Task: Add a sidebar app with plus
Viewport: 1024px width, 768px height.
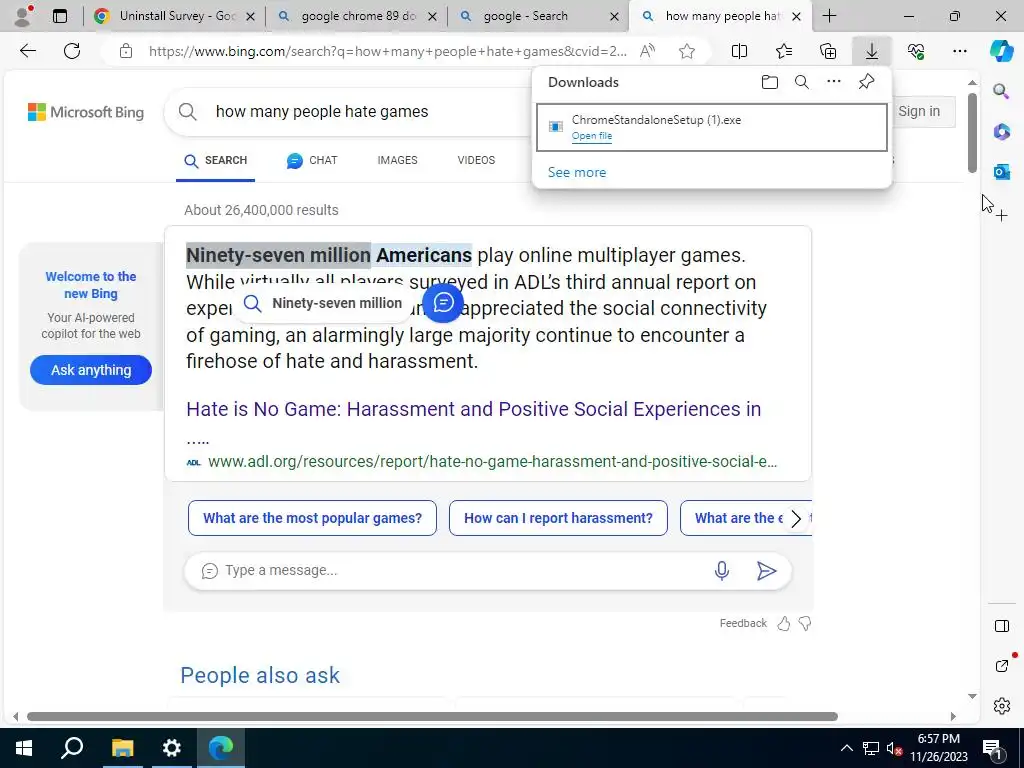Action: click(x=1002, y=216)
